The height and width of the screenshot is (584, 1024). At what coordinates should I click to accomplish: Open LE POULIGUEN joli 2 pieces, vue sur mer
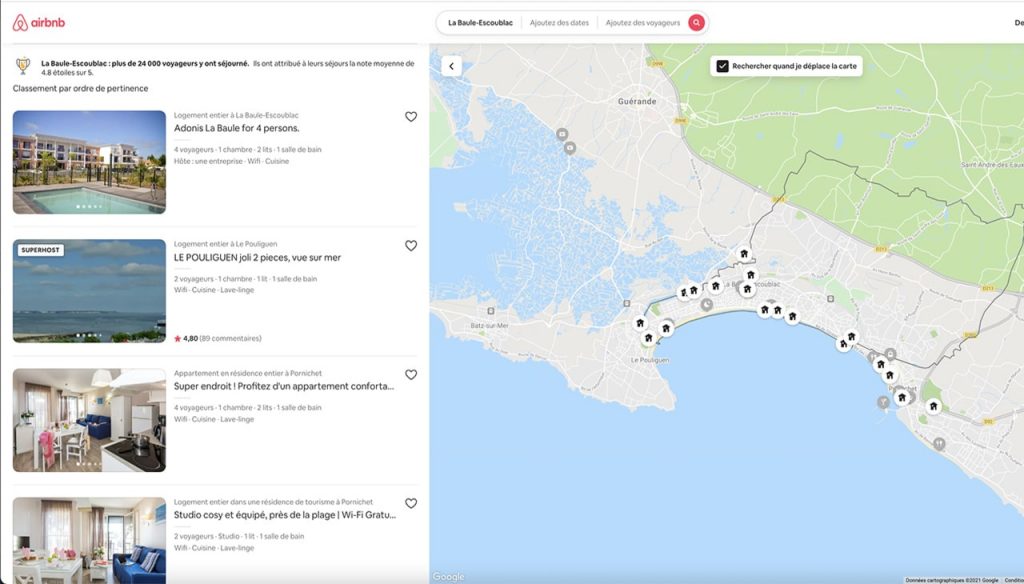[x=257, y=257]
